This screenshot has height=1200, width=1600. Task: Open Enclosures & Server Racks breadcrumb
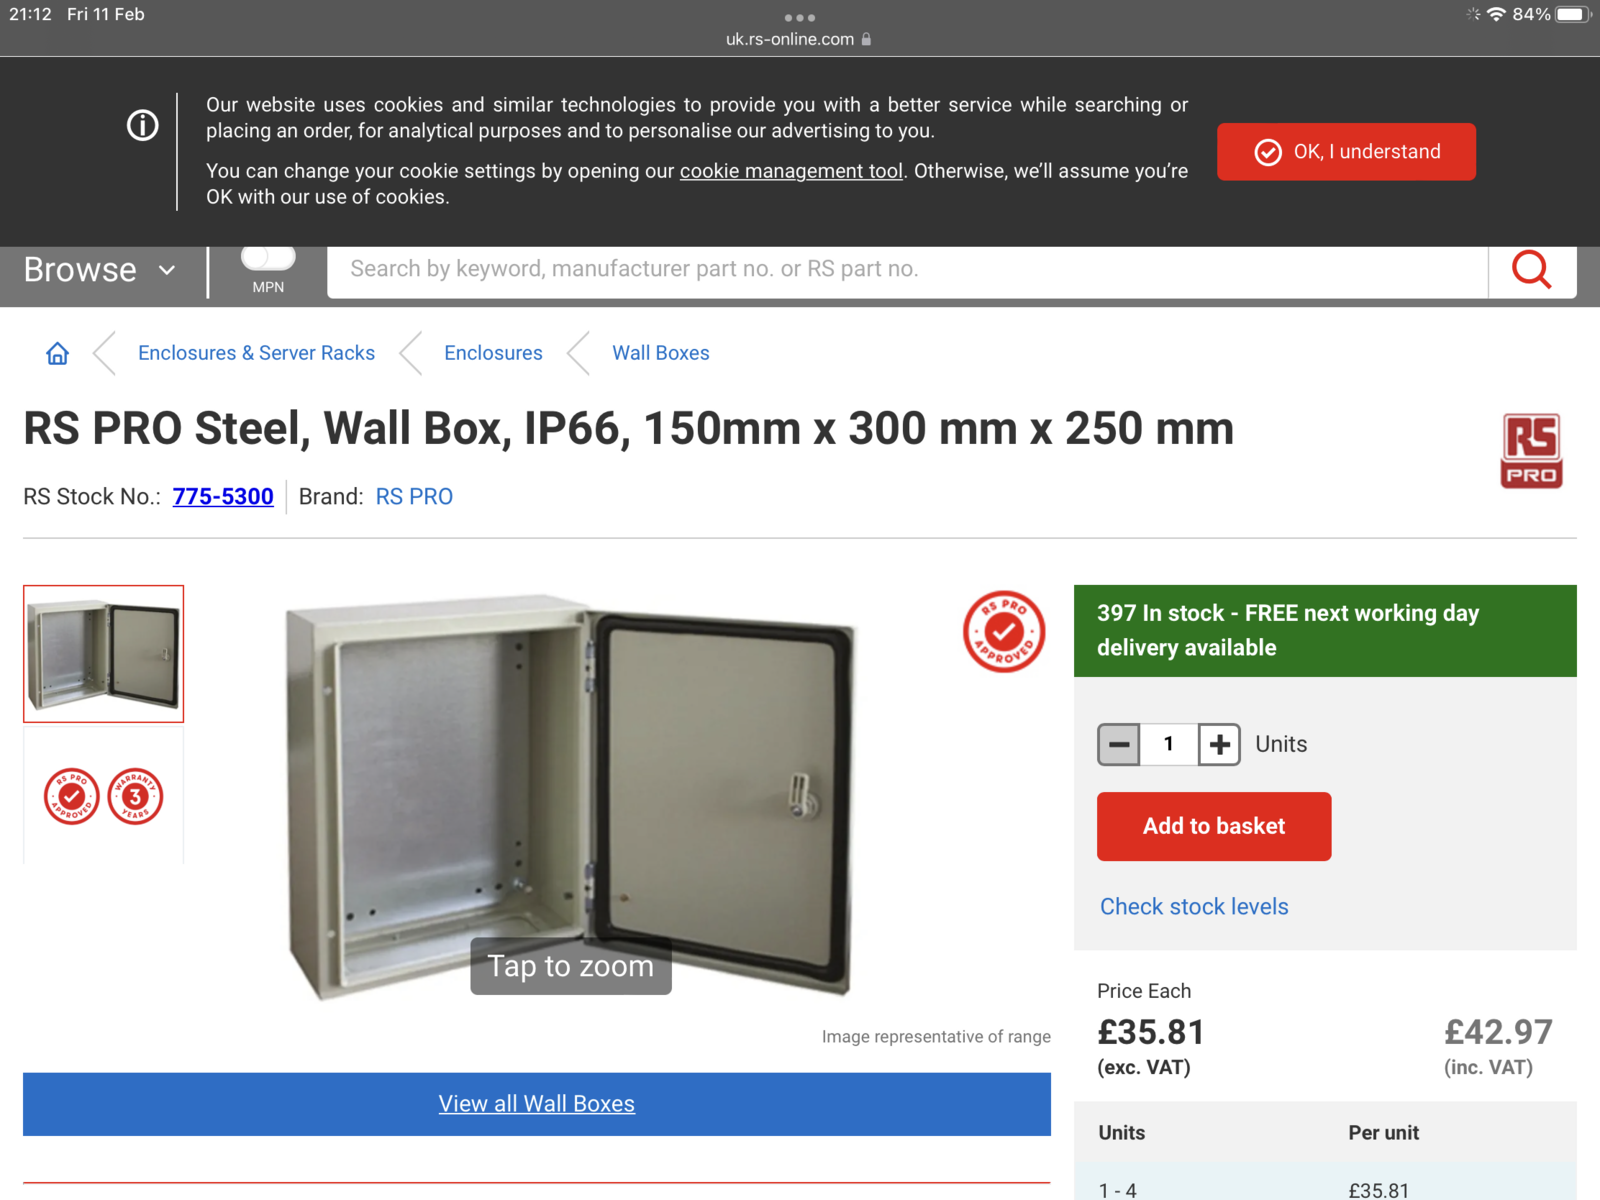pyautogui.click(x=256, y=353)
